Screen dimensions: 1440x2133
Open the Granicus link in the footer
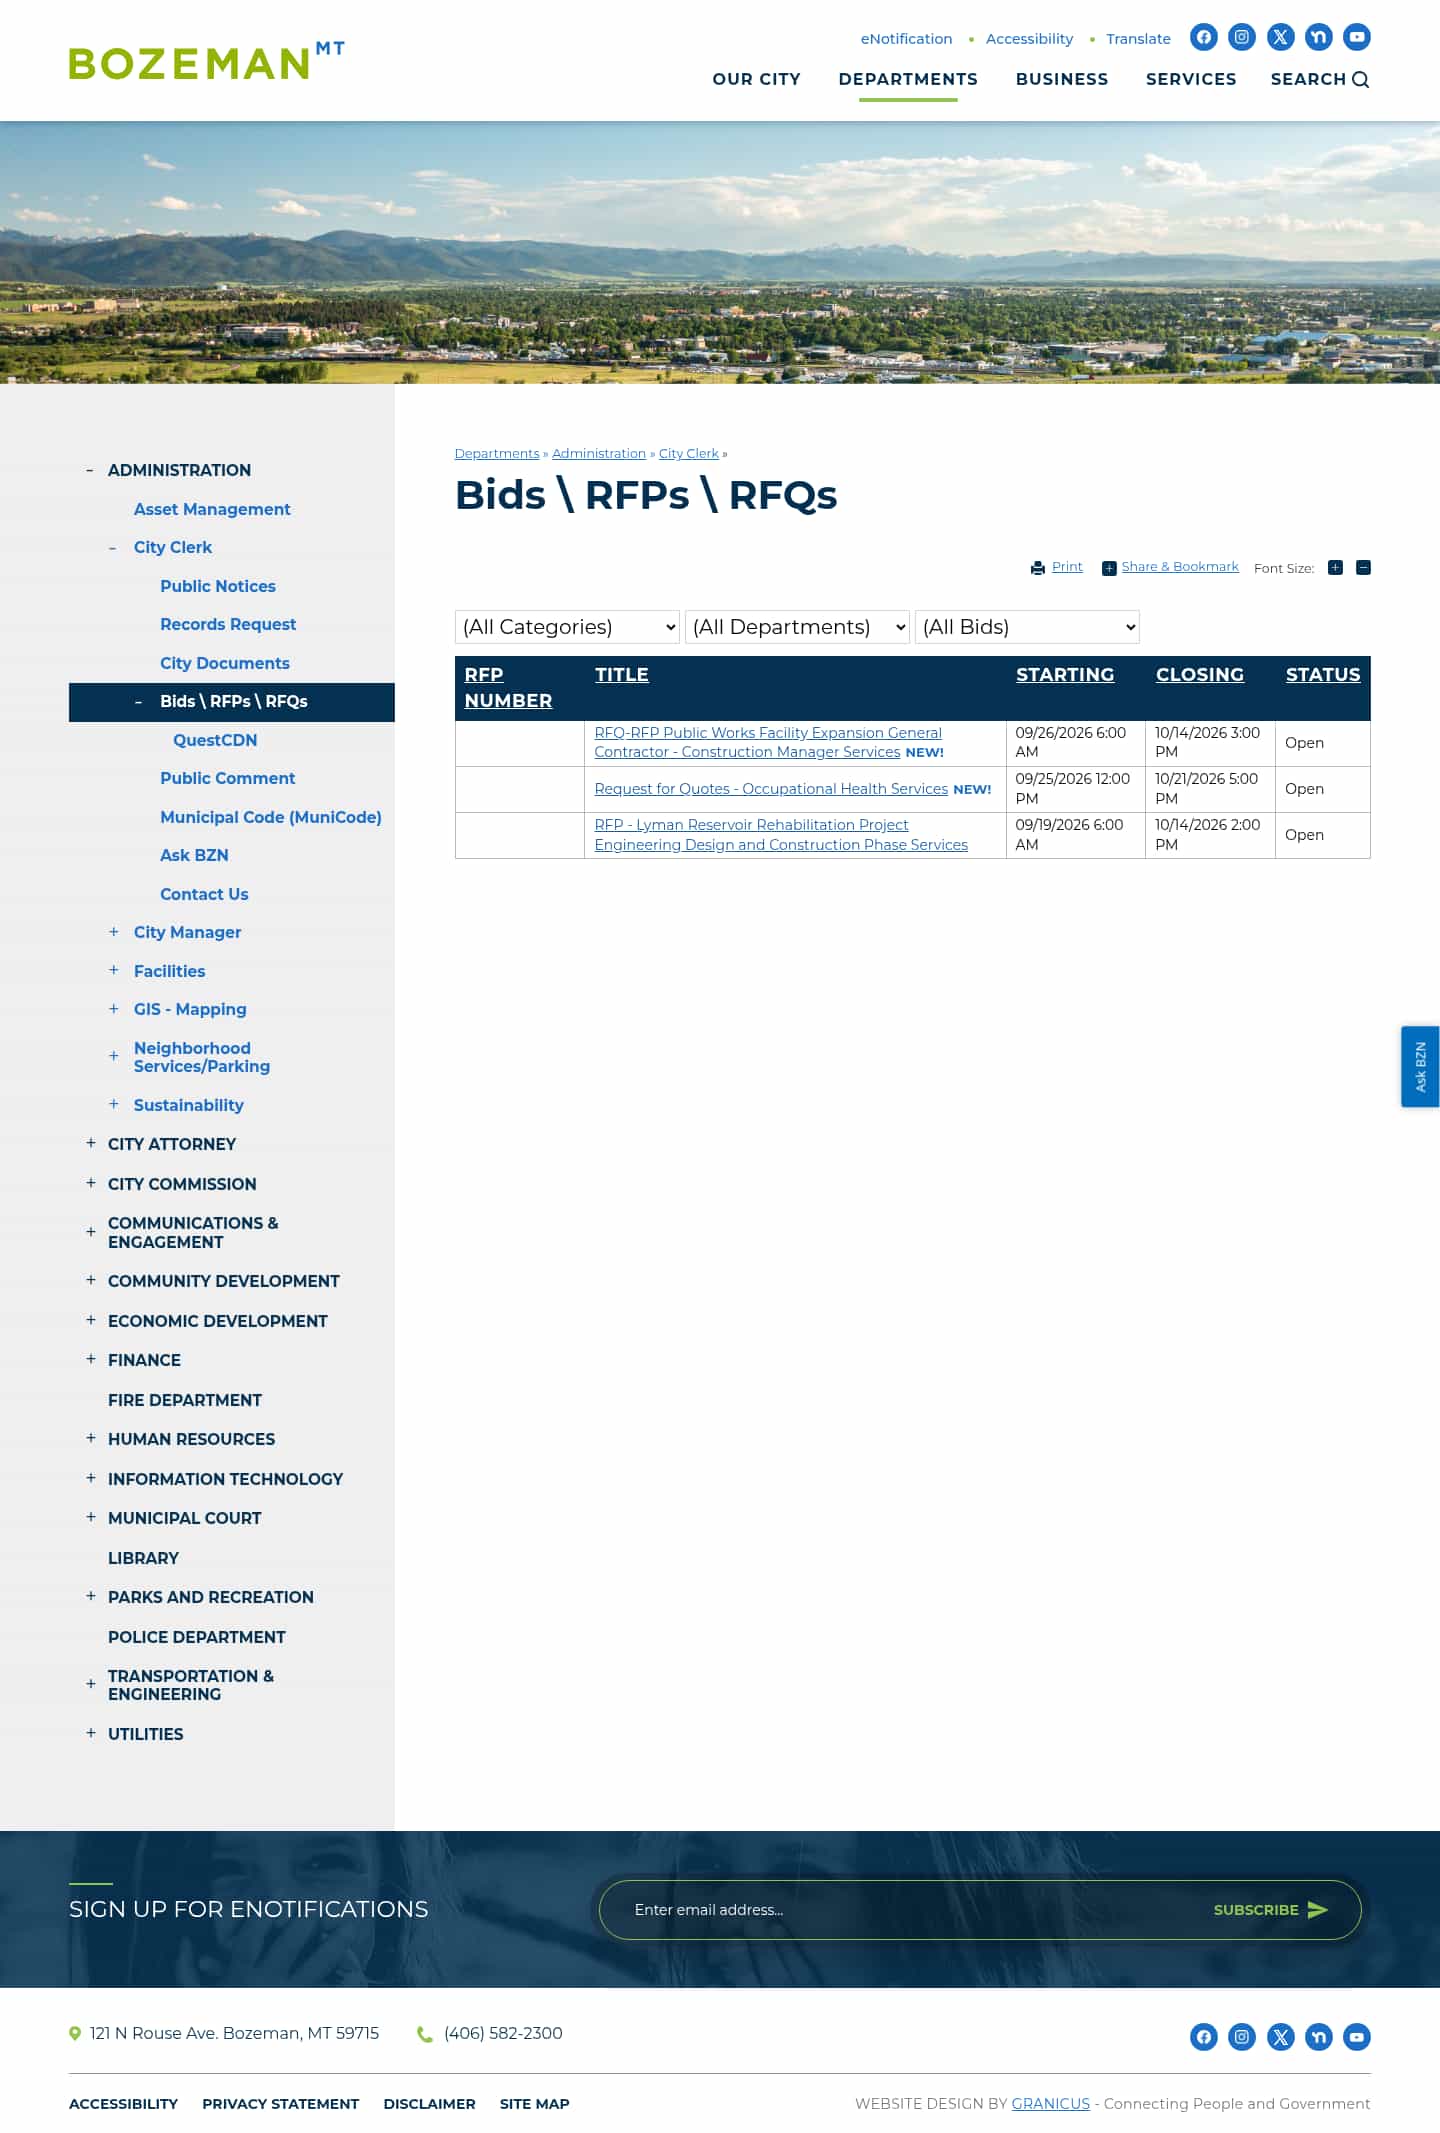click(x=1051, y=2104)
